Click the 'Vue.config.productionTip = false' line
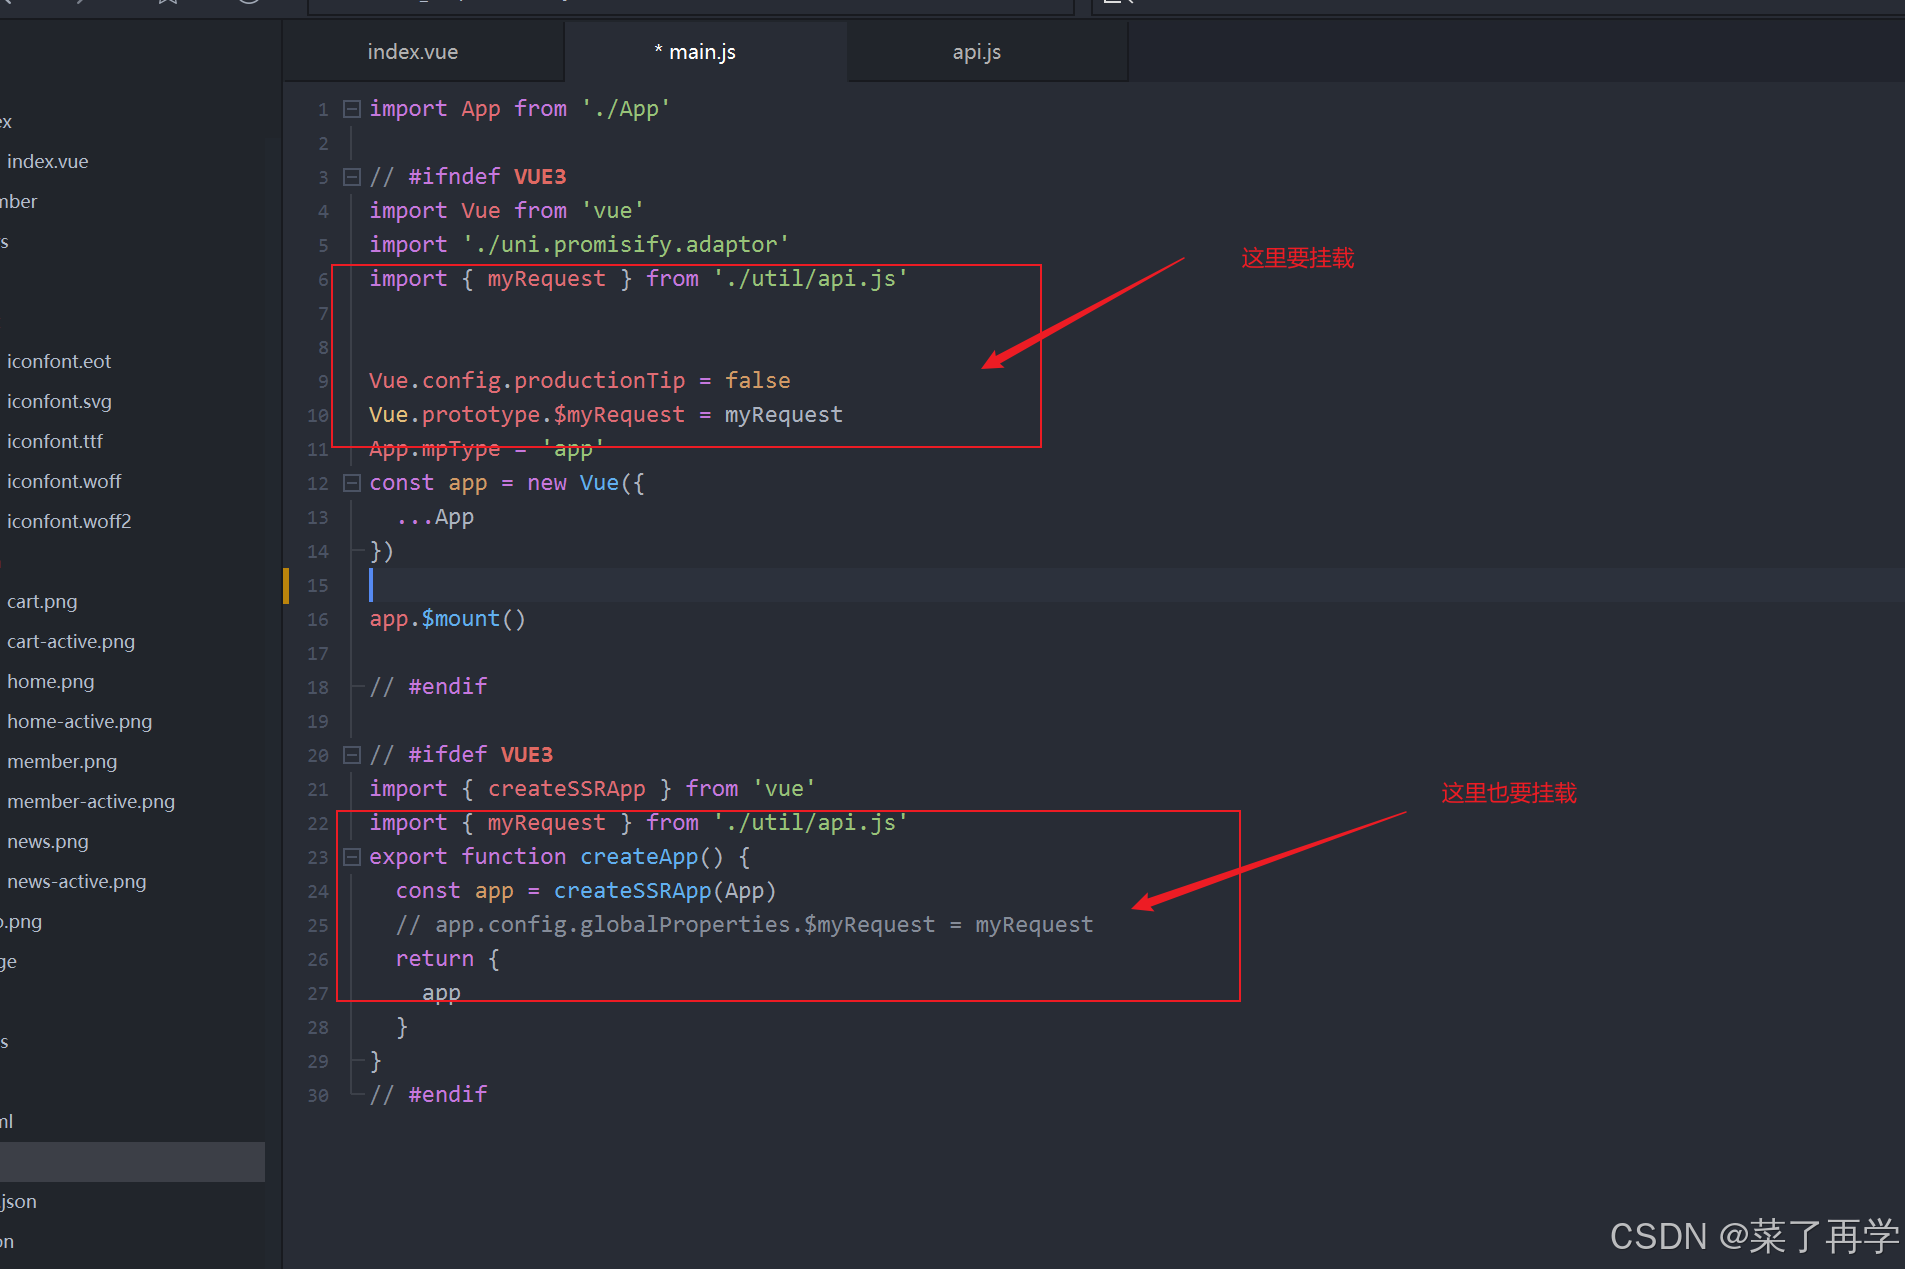1905x1269 pixels. pyautogui.click(x=579, y=381)
